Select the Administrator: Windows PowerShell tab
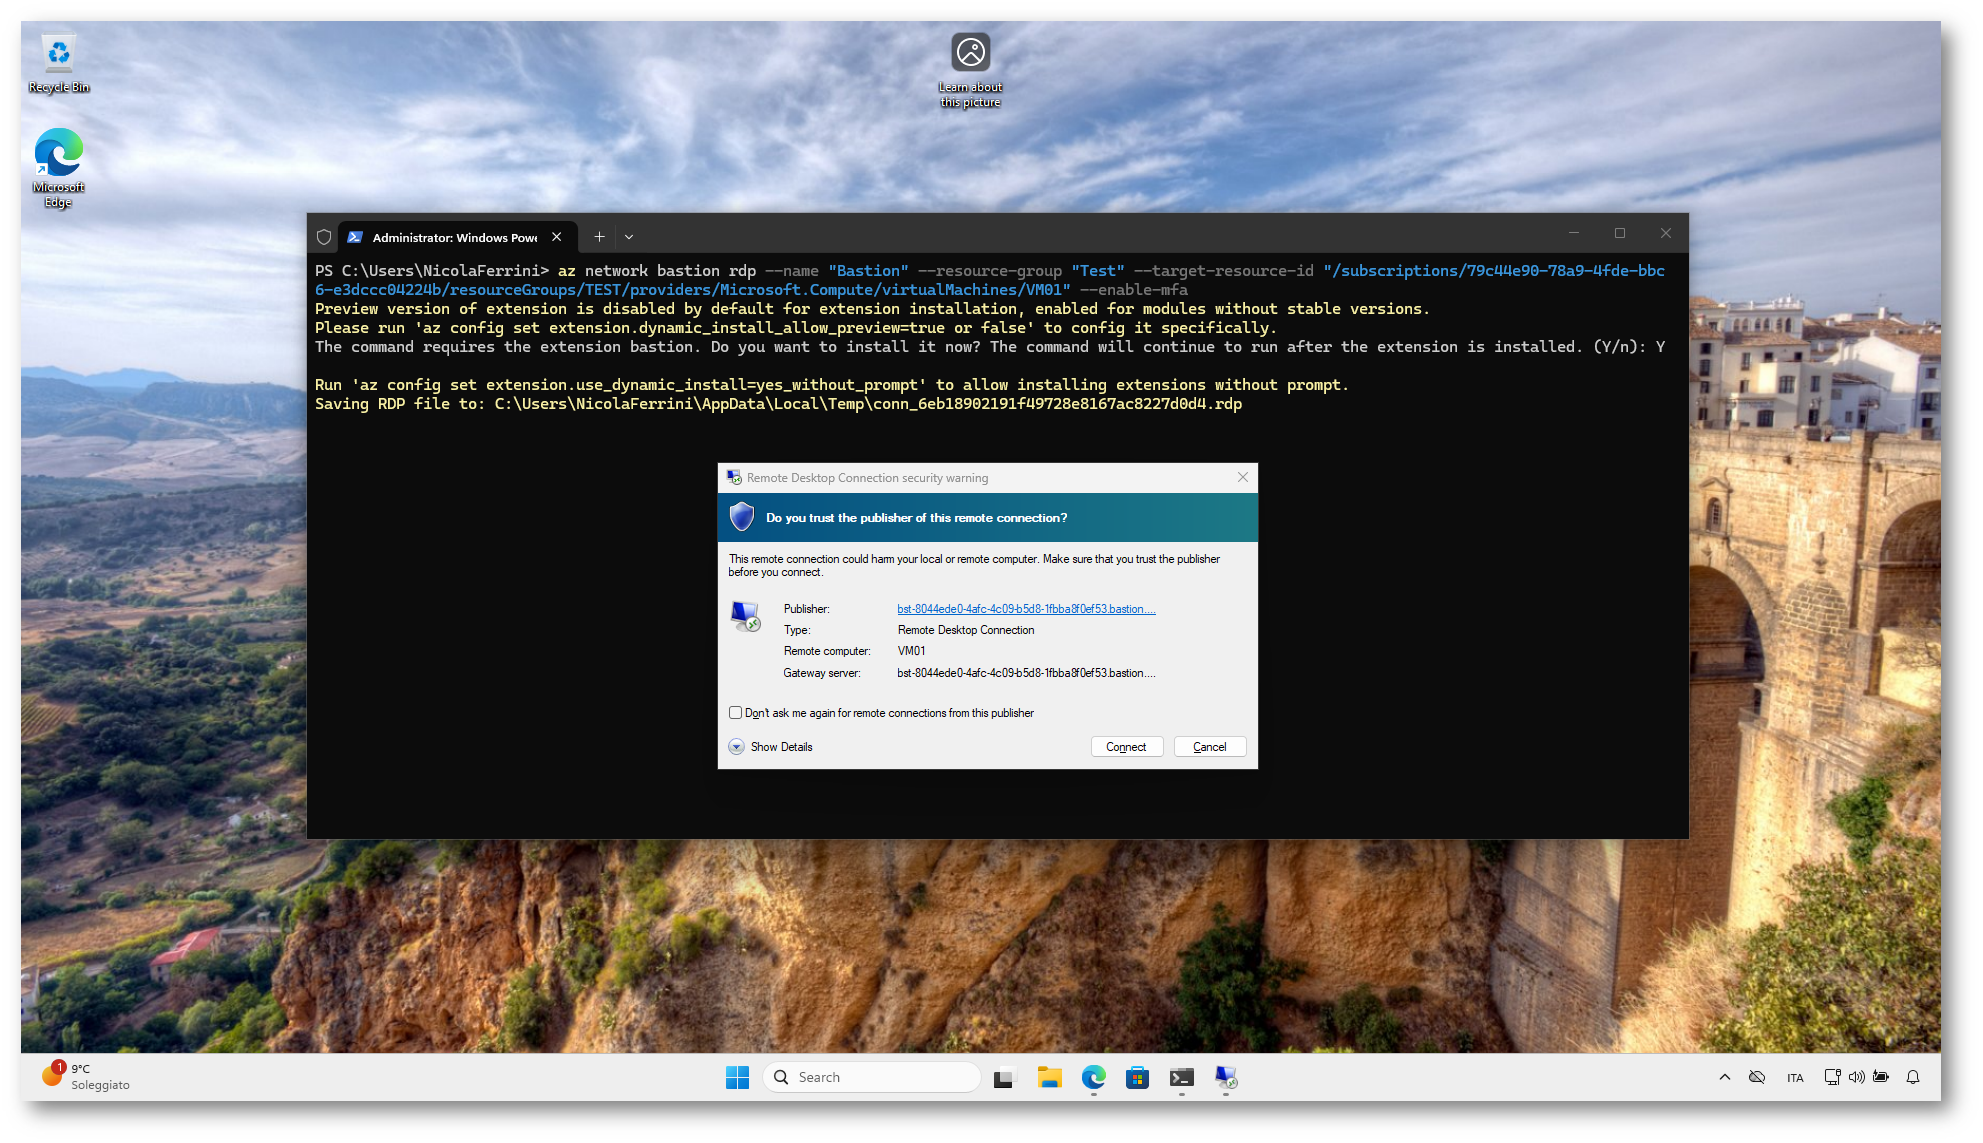The width and height of the screenshot is (1983, 1143). 454,237
